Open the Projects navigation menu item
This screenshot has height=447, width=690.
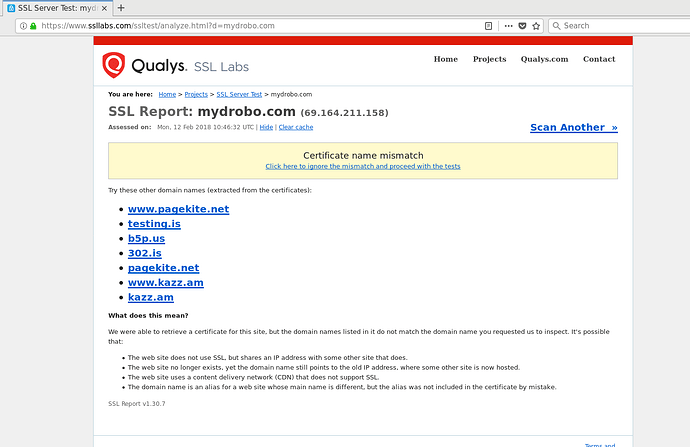[489, 59]
